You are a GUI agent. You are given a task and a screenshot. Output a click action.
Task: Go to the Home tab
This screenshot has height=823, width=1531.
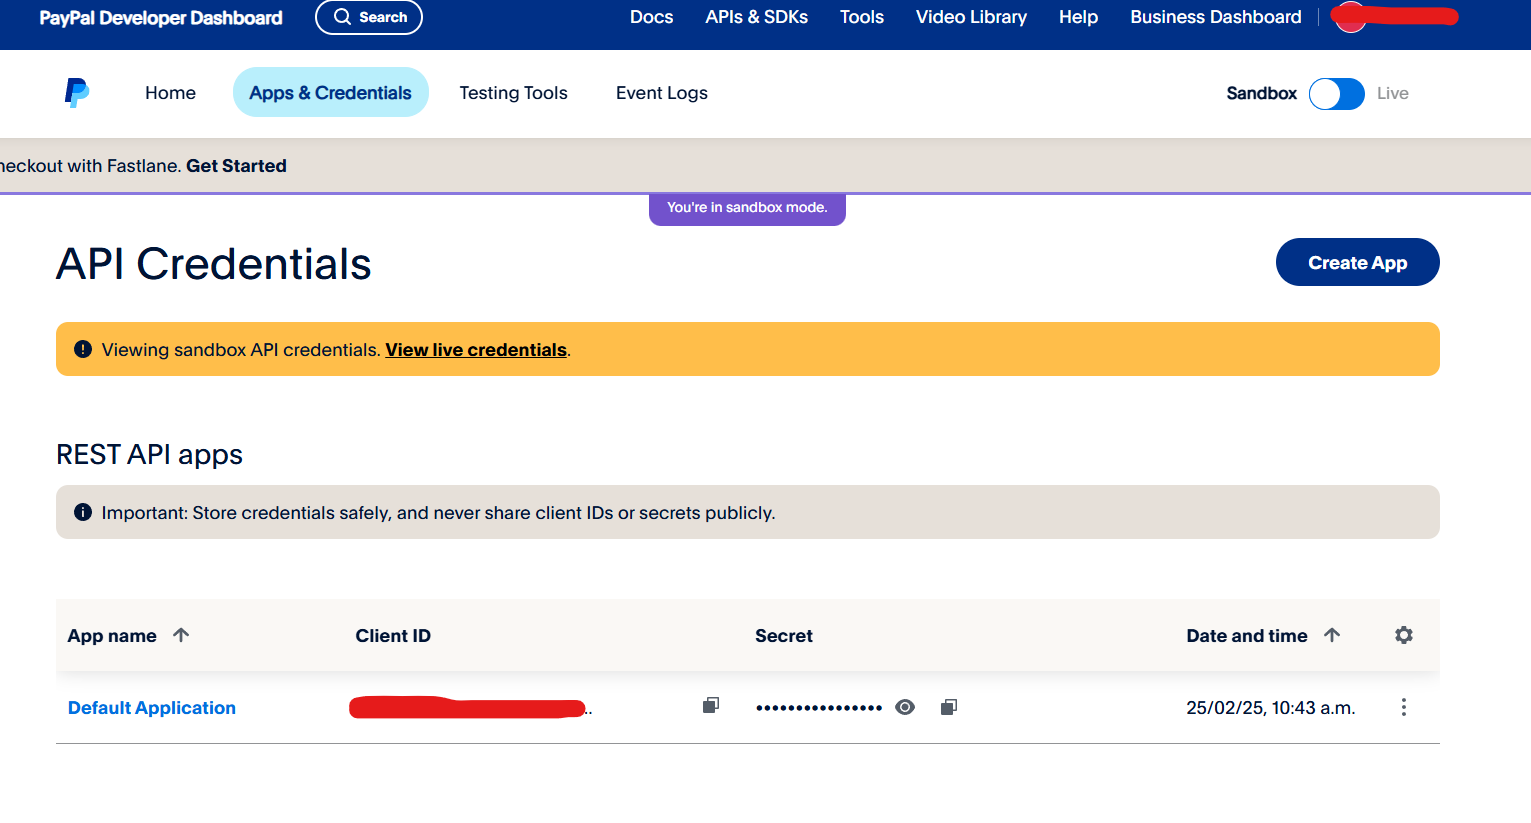coord(170,93)
